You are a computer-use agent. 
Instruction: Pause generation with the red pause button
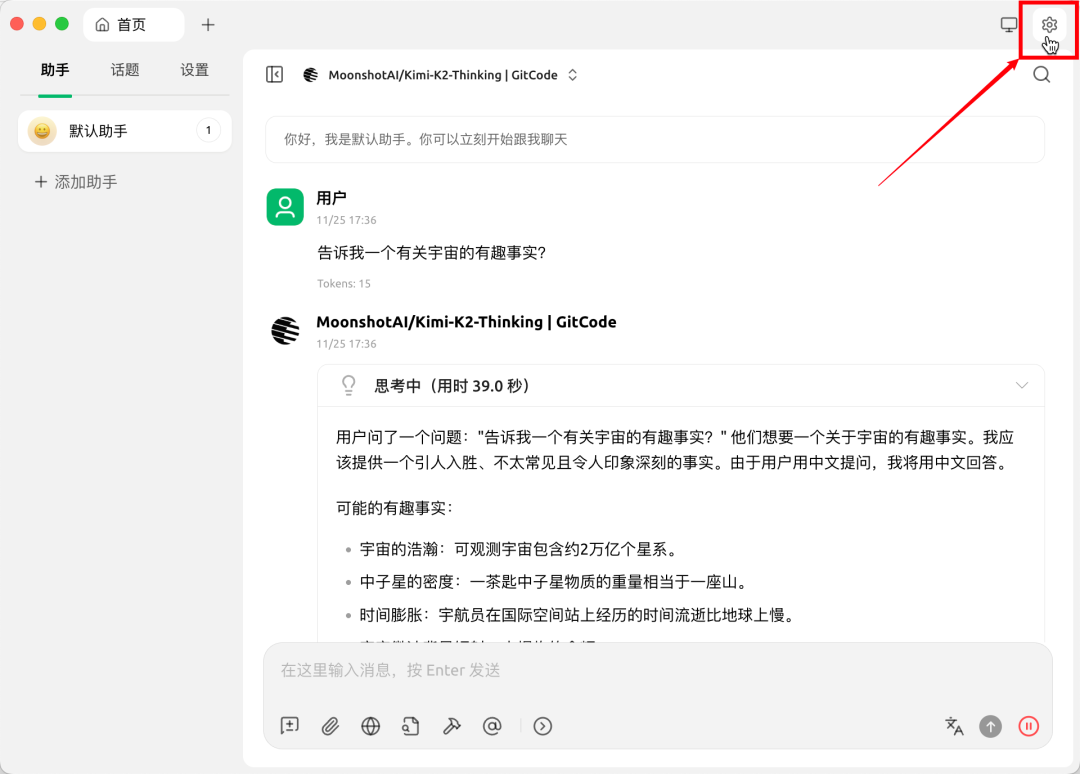[x=1028, y=726]
